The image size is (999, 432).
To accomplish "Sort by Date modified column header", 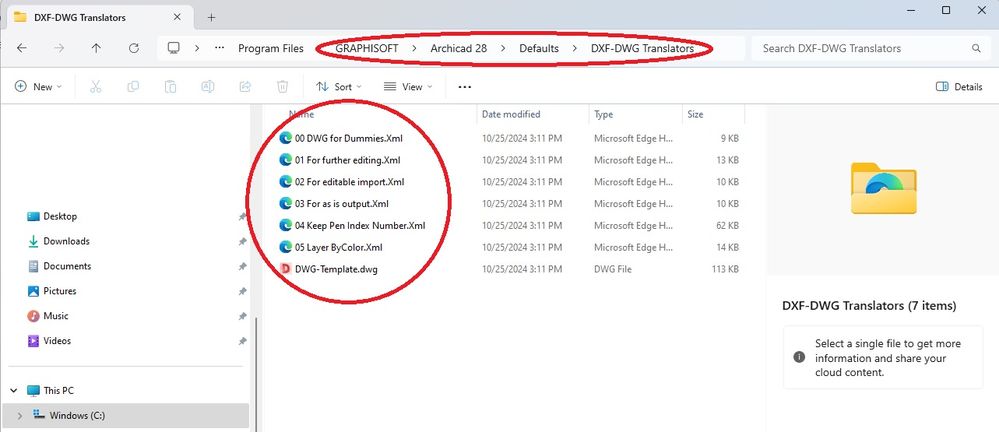I will click(511, 115).
